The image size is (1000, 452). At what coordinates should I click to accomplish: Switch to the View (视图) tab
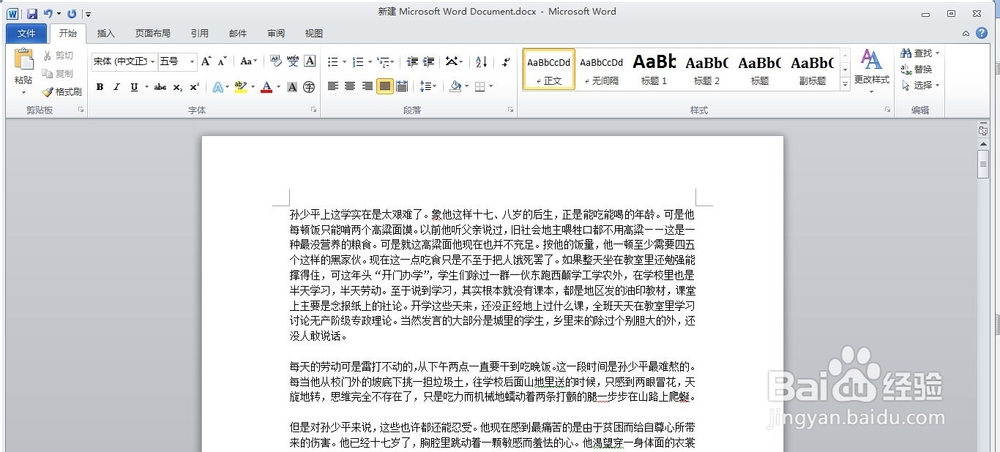314,33
